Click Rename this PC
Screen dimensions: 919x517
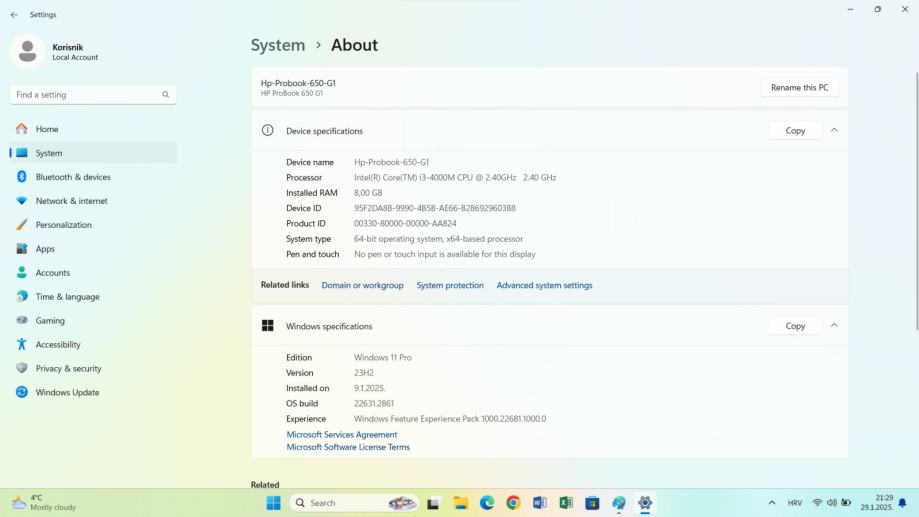click(799, 87)
